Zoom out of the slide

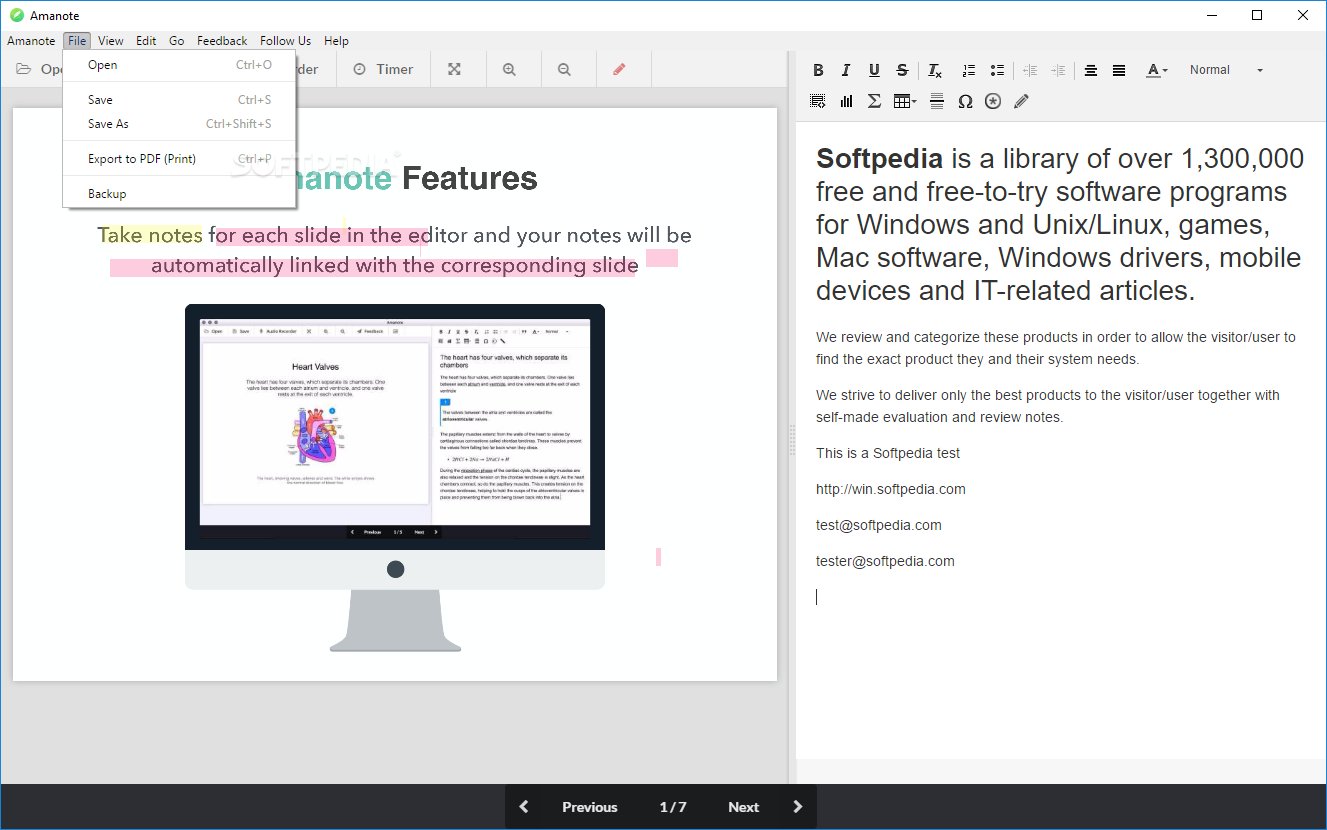[x=564, y=69]
